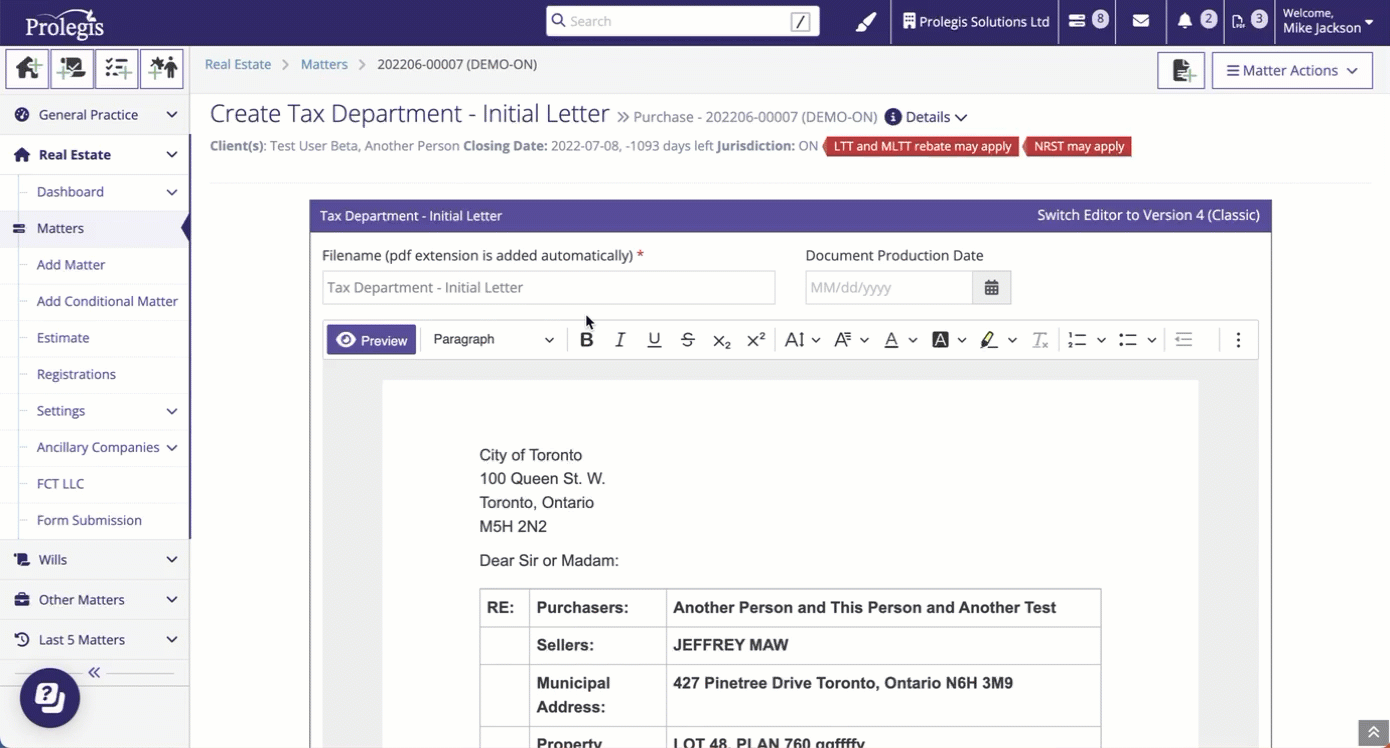1390x748 pixels.
Task: Open the chat support widget
Action: (x=50, y=697)
